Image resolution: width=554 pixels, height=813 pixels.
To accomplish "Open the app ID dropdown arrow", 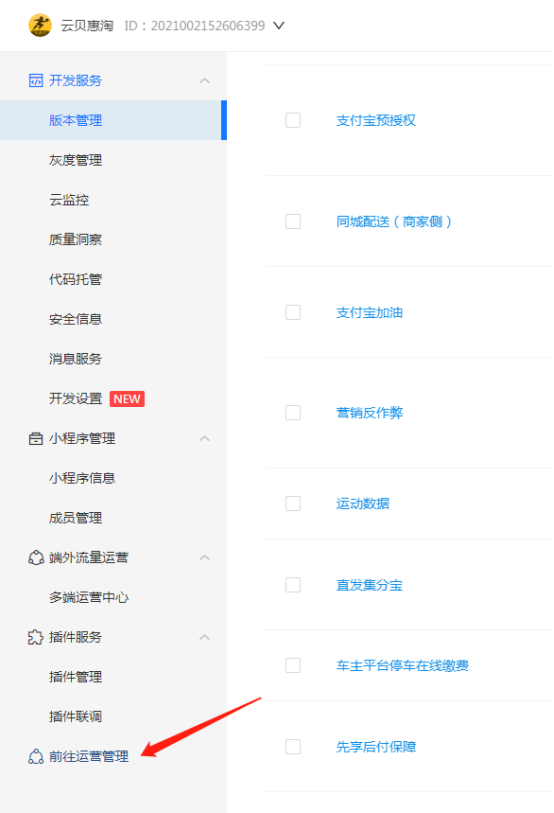I will (x=279, y=25).
